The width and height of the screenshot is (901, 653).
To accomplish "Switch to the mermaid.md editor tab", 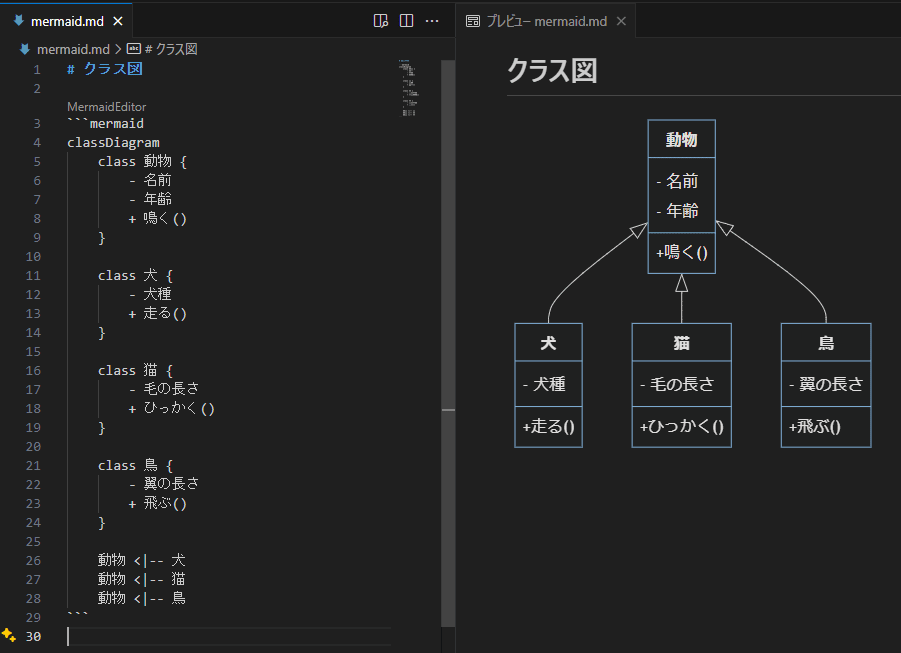I will coord(67,21).
